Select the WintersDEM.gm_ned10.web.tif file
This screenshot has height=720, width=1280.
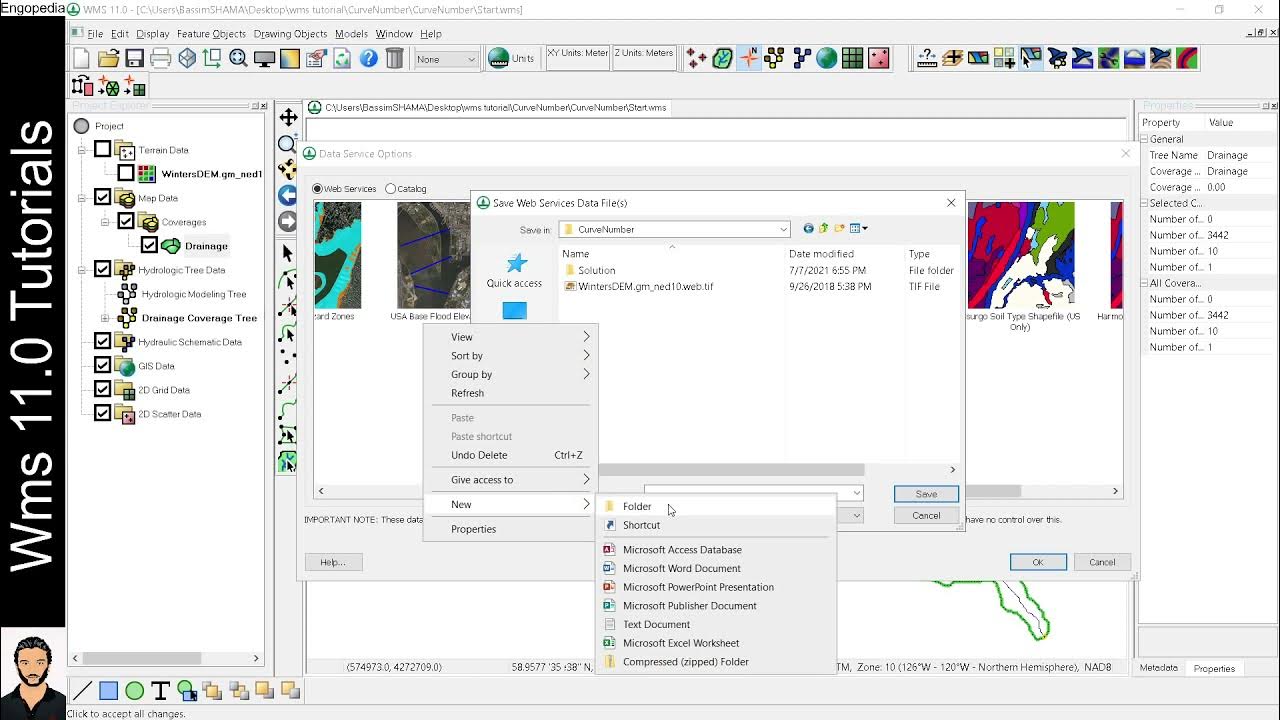click(x=639, y=286)
